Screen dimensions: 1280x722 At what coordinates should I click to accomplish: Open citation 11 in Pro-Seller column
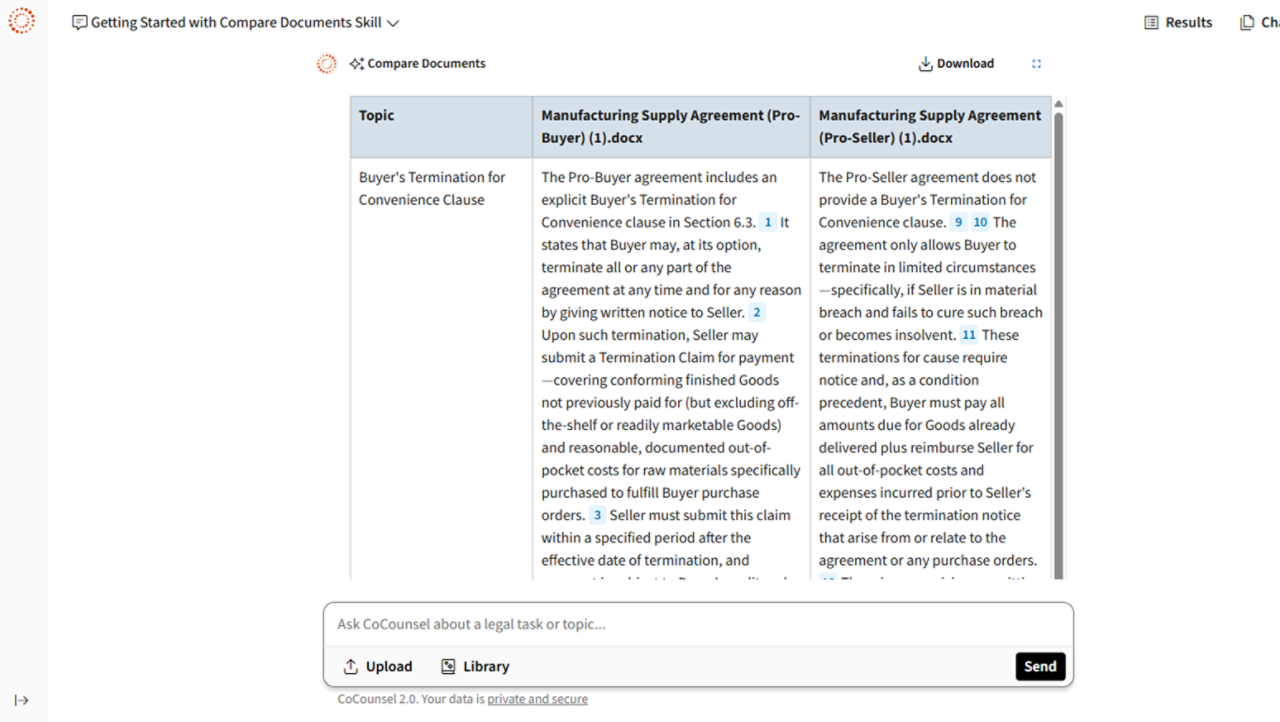click(x=968, y=336)
